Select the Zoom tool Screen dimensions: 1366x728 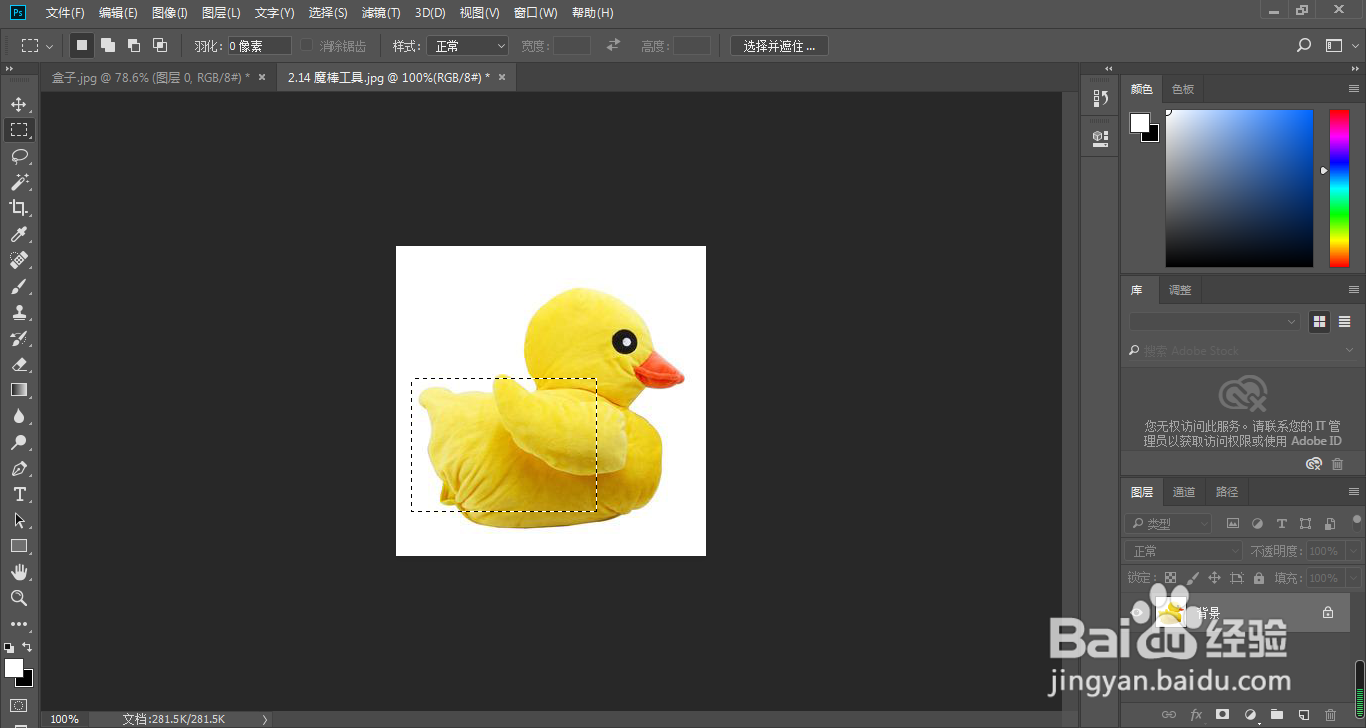point(19,598)
